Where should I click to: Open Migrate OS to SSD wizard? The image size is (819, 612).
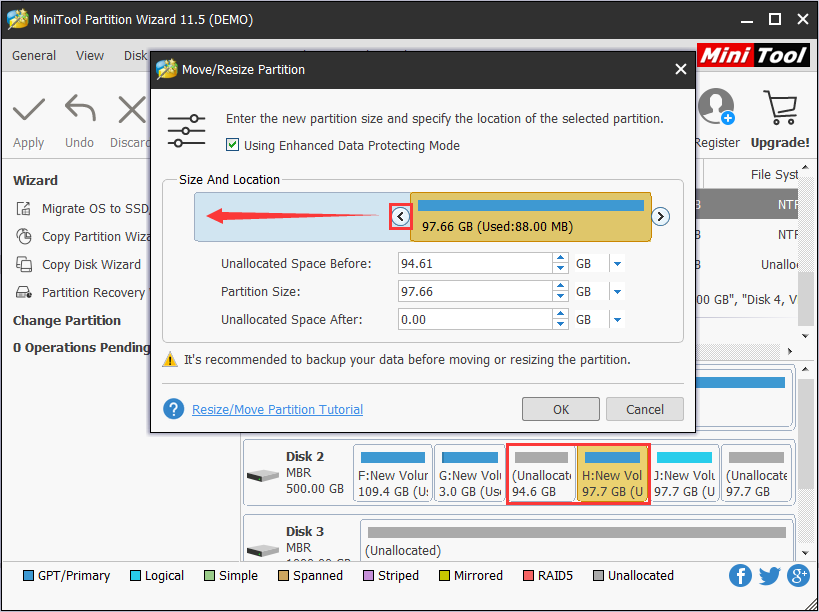tap(83, 209)
